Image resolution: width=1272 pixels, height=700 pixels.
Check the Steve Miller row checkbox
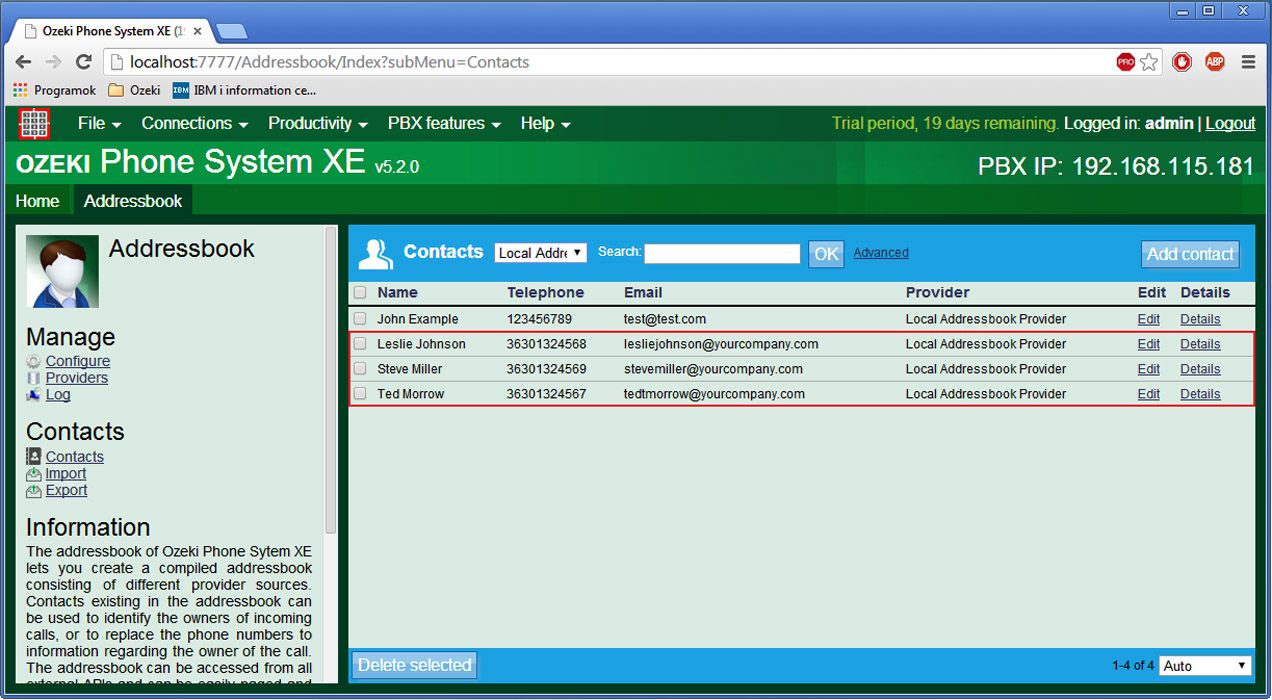(x=360, y=369)
